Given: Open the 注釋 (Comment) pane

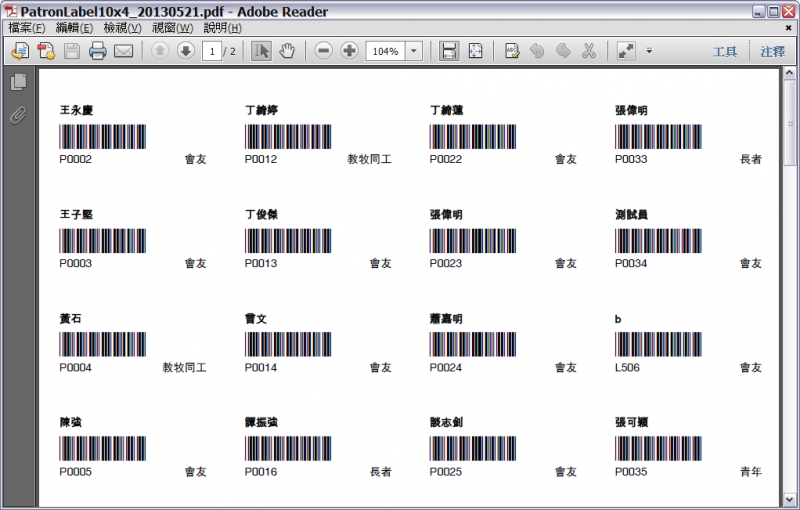Looking at the screenshot, I should click(x=772, y=51).
